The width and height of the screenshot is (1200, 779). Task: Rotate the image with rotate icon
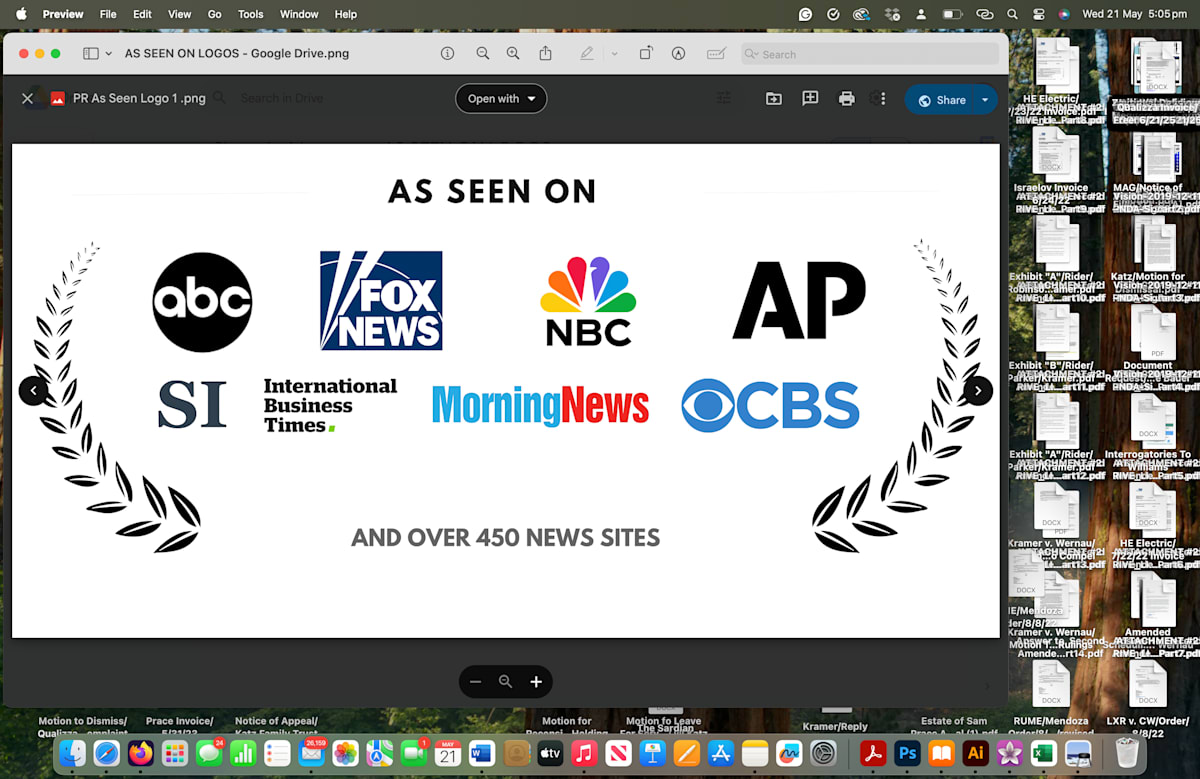(646, 53)
